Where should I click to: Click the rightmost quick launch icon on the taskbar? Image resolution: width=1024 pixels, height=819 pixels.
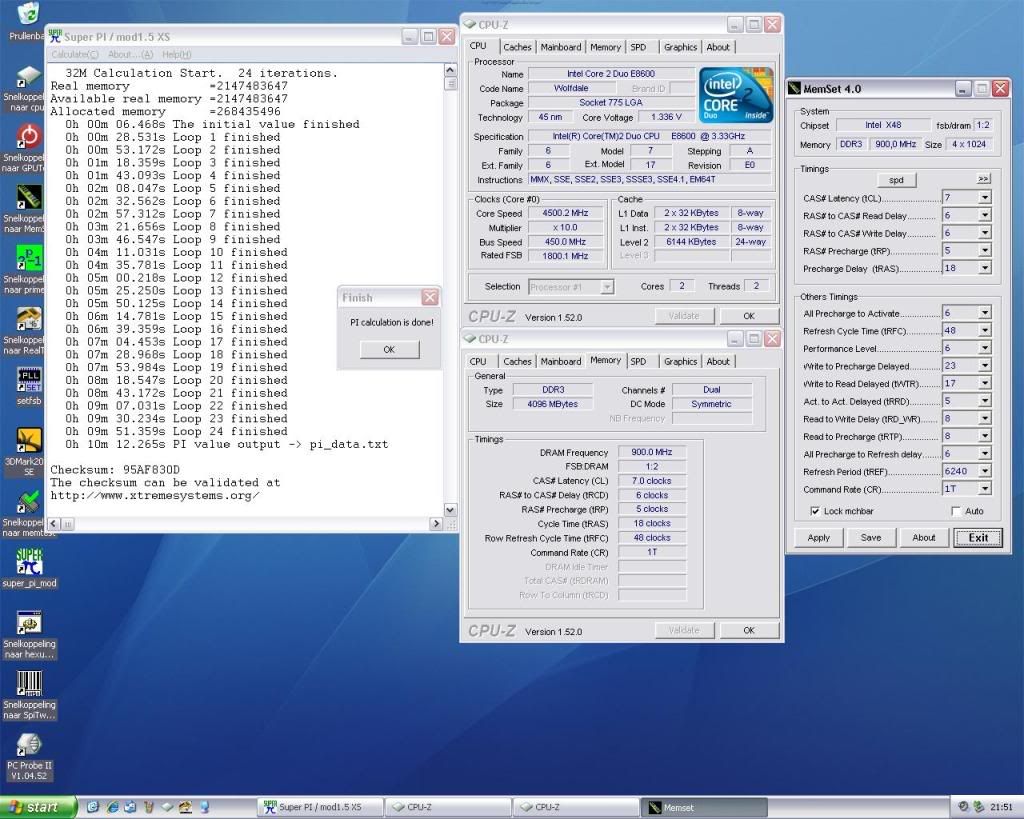coord(204,807)
